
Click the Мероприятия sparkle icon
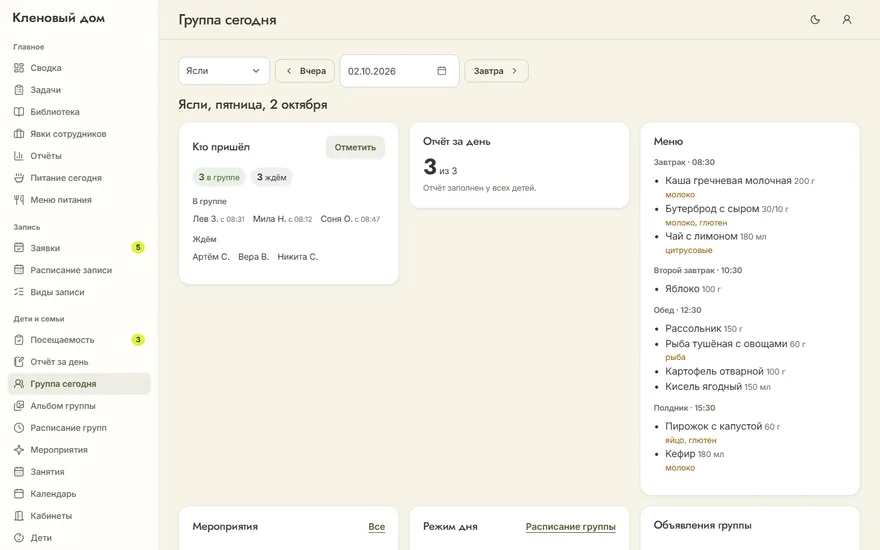coord(19,450)
